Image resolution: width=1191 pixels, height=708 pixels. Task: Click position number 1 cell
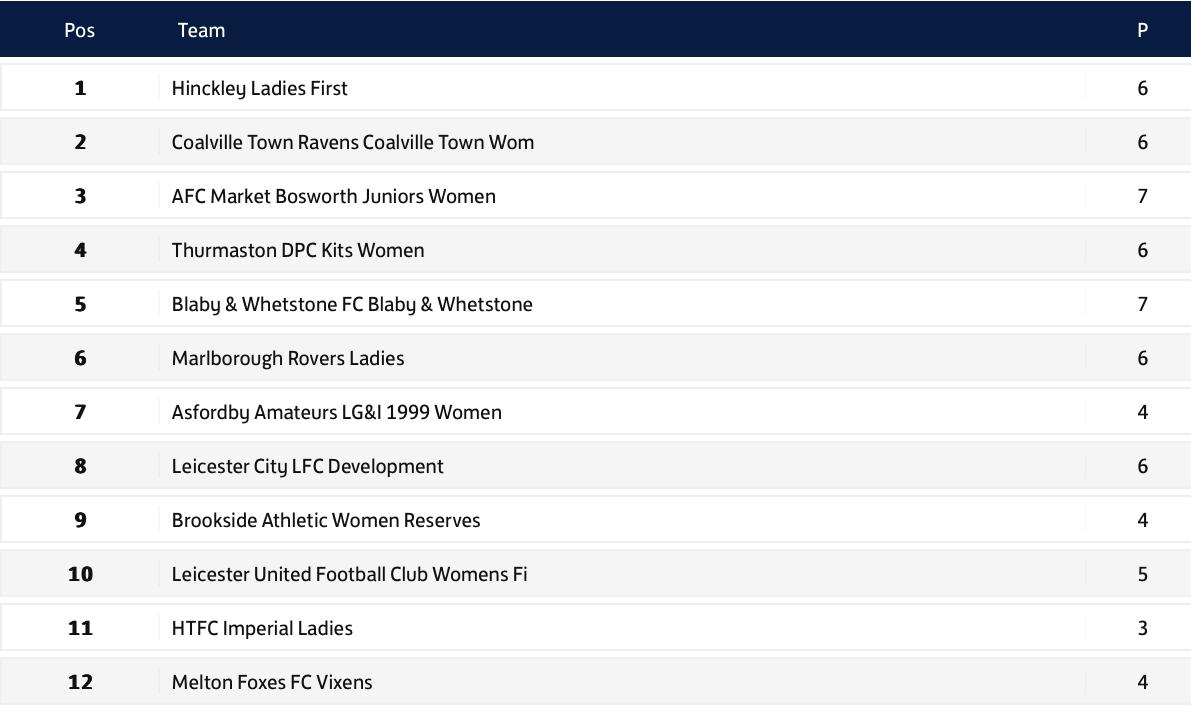coord(80,88)
